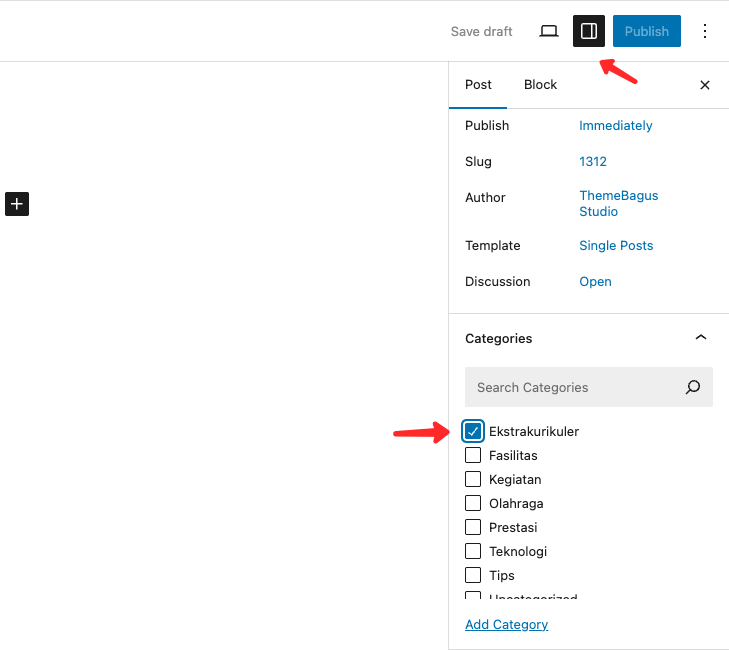Uncheck the Ekstrakurikuler category
Screen dimensions: 729x650
[x=473, y=431]
